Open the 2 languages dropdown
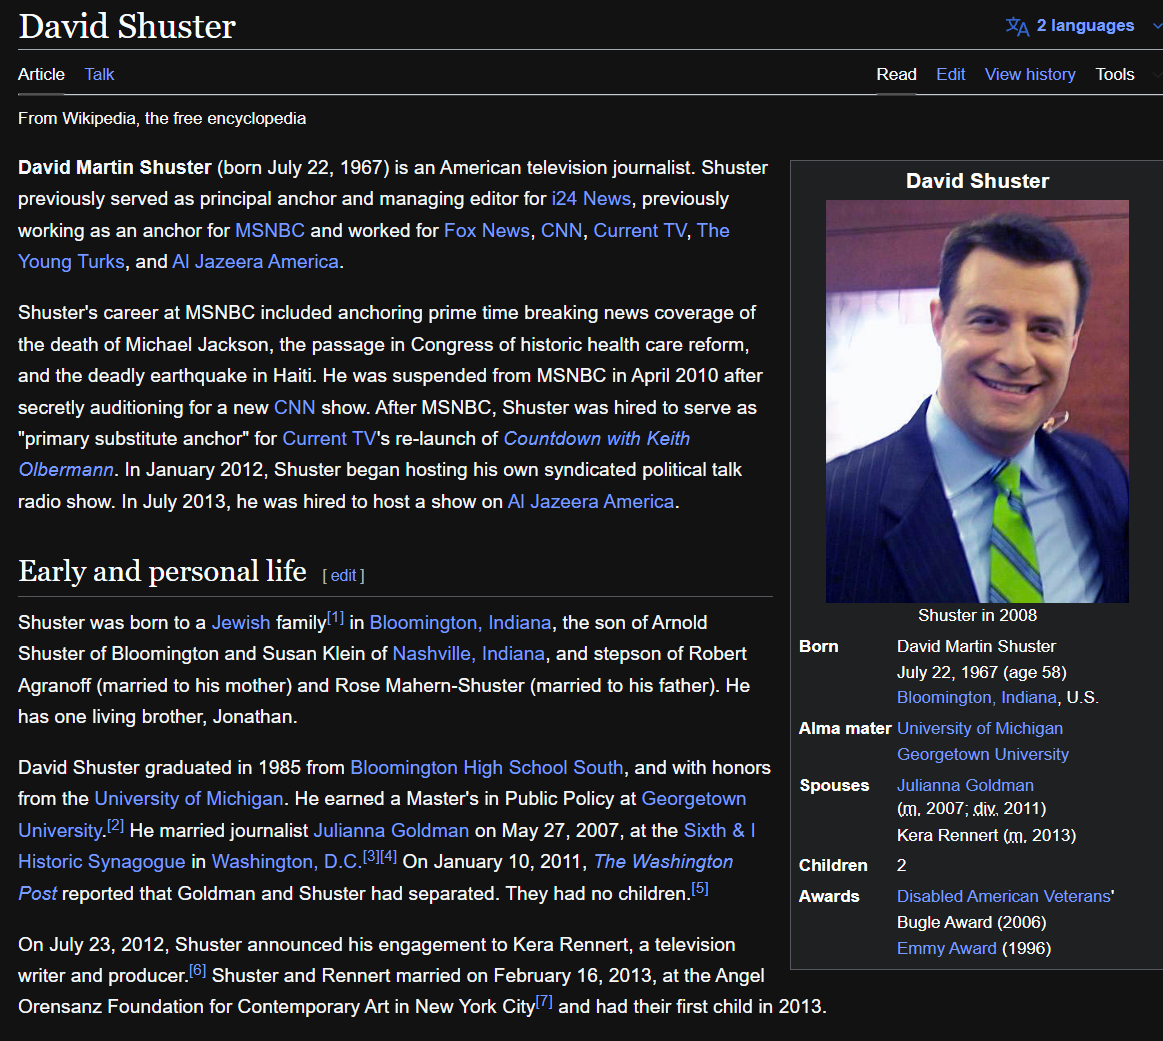Image resolution: width=1163 pixels, height=1041 pixels. 1084,26
